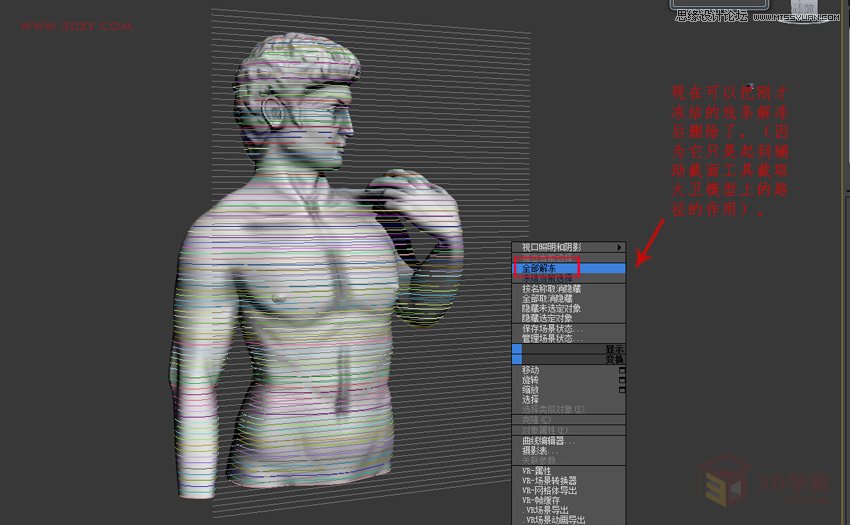Open 旋转 settings box icon

pyautogui.click(x=622, y=380)
